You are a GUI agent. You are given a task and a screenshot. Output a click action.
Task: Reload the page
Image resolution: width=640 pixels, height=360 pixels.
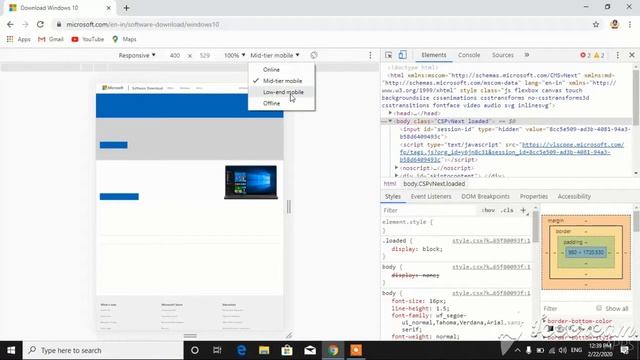(x=40, y=24)
